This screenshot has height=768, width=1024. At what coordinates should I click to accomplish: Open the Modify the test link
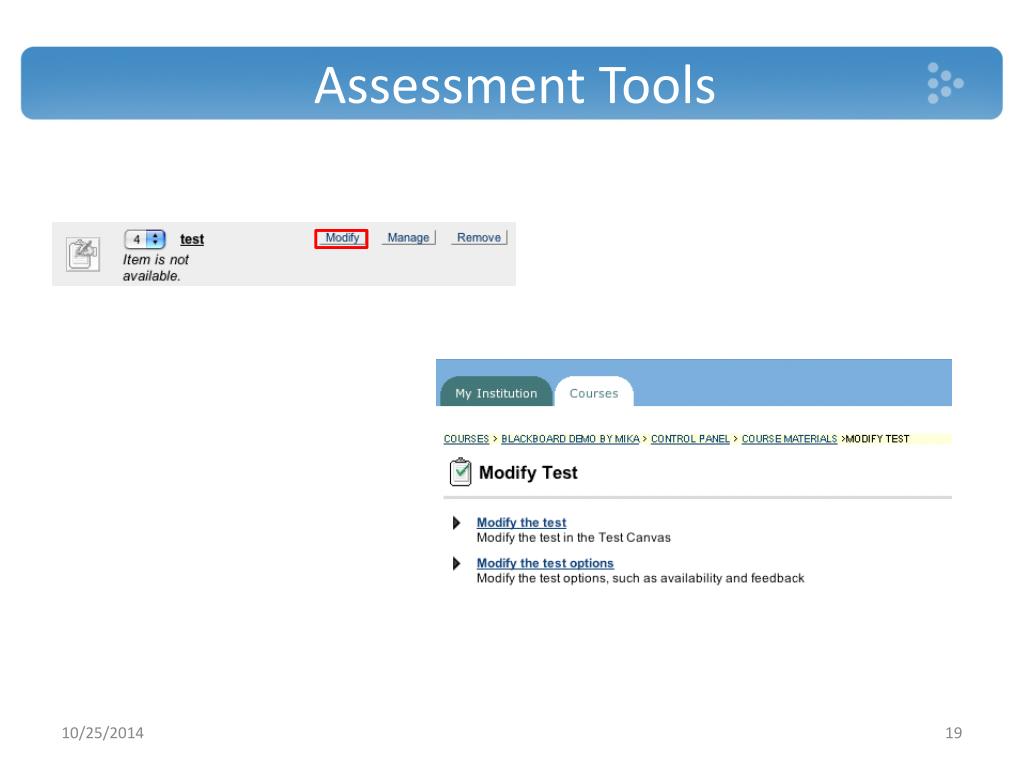tap(521, 522)
